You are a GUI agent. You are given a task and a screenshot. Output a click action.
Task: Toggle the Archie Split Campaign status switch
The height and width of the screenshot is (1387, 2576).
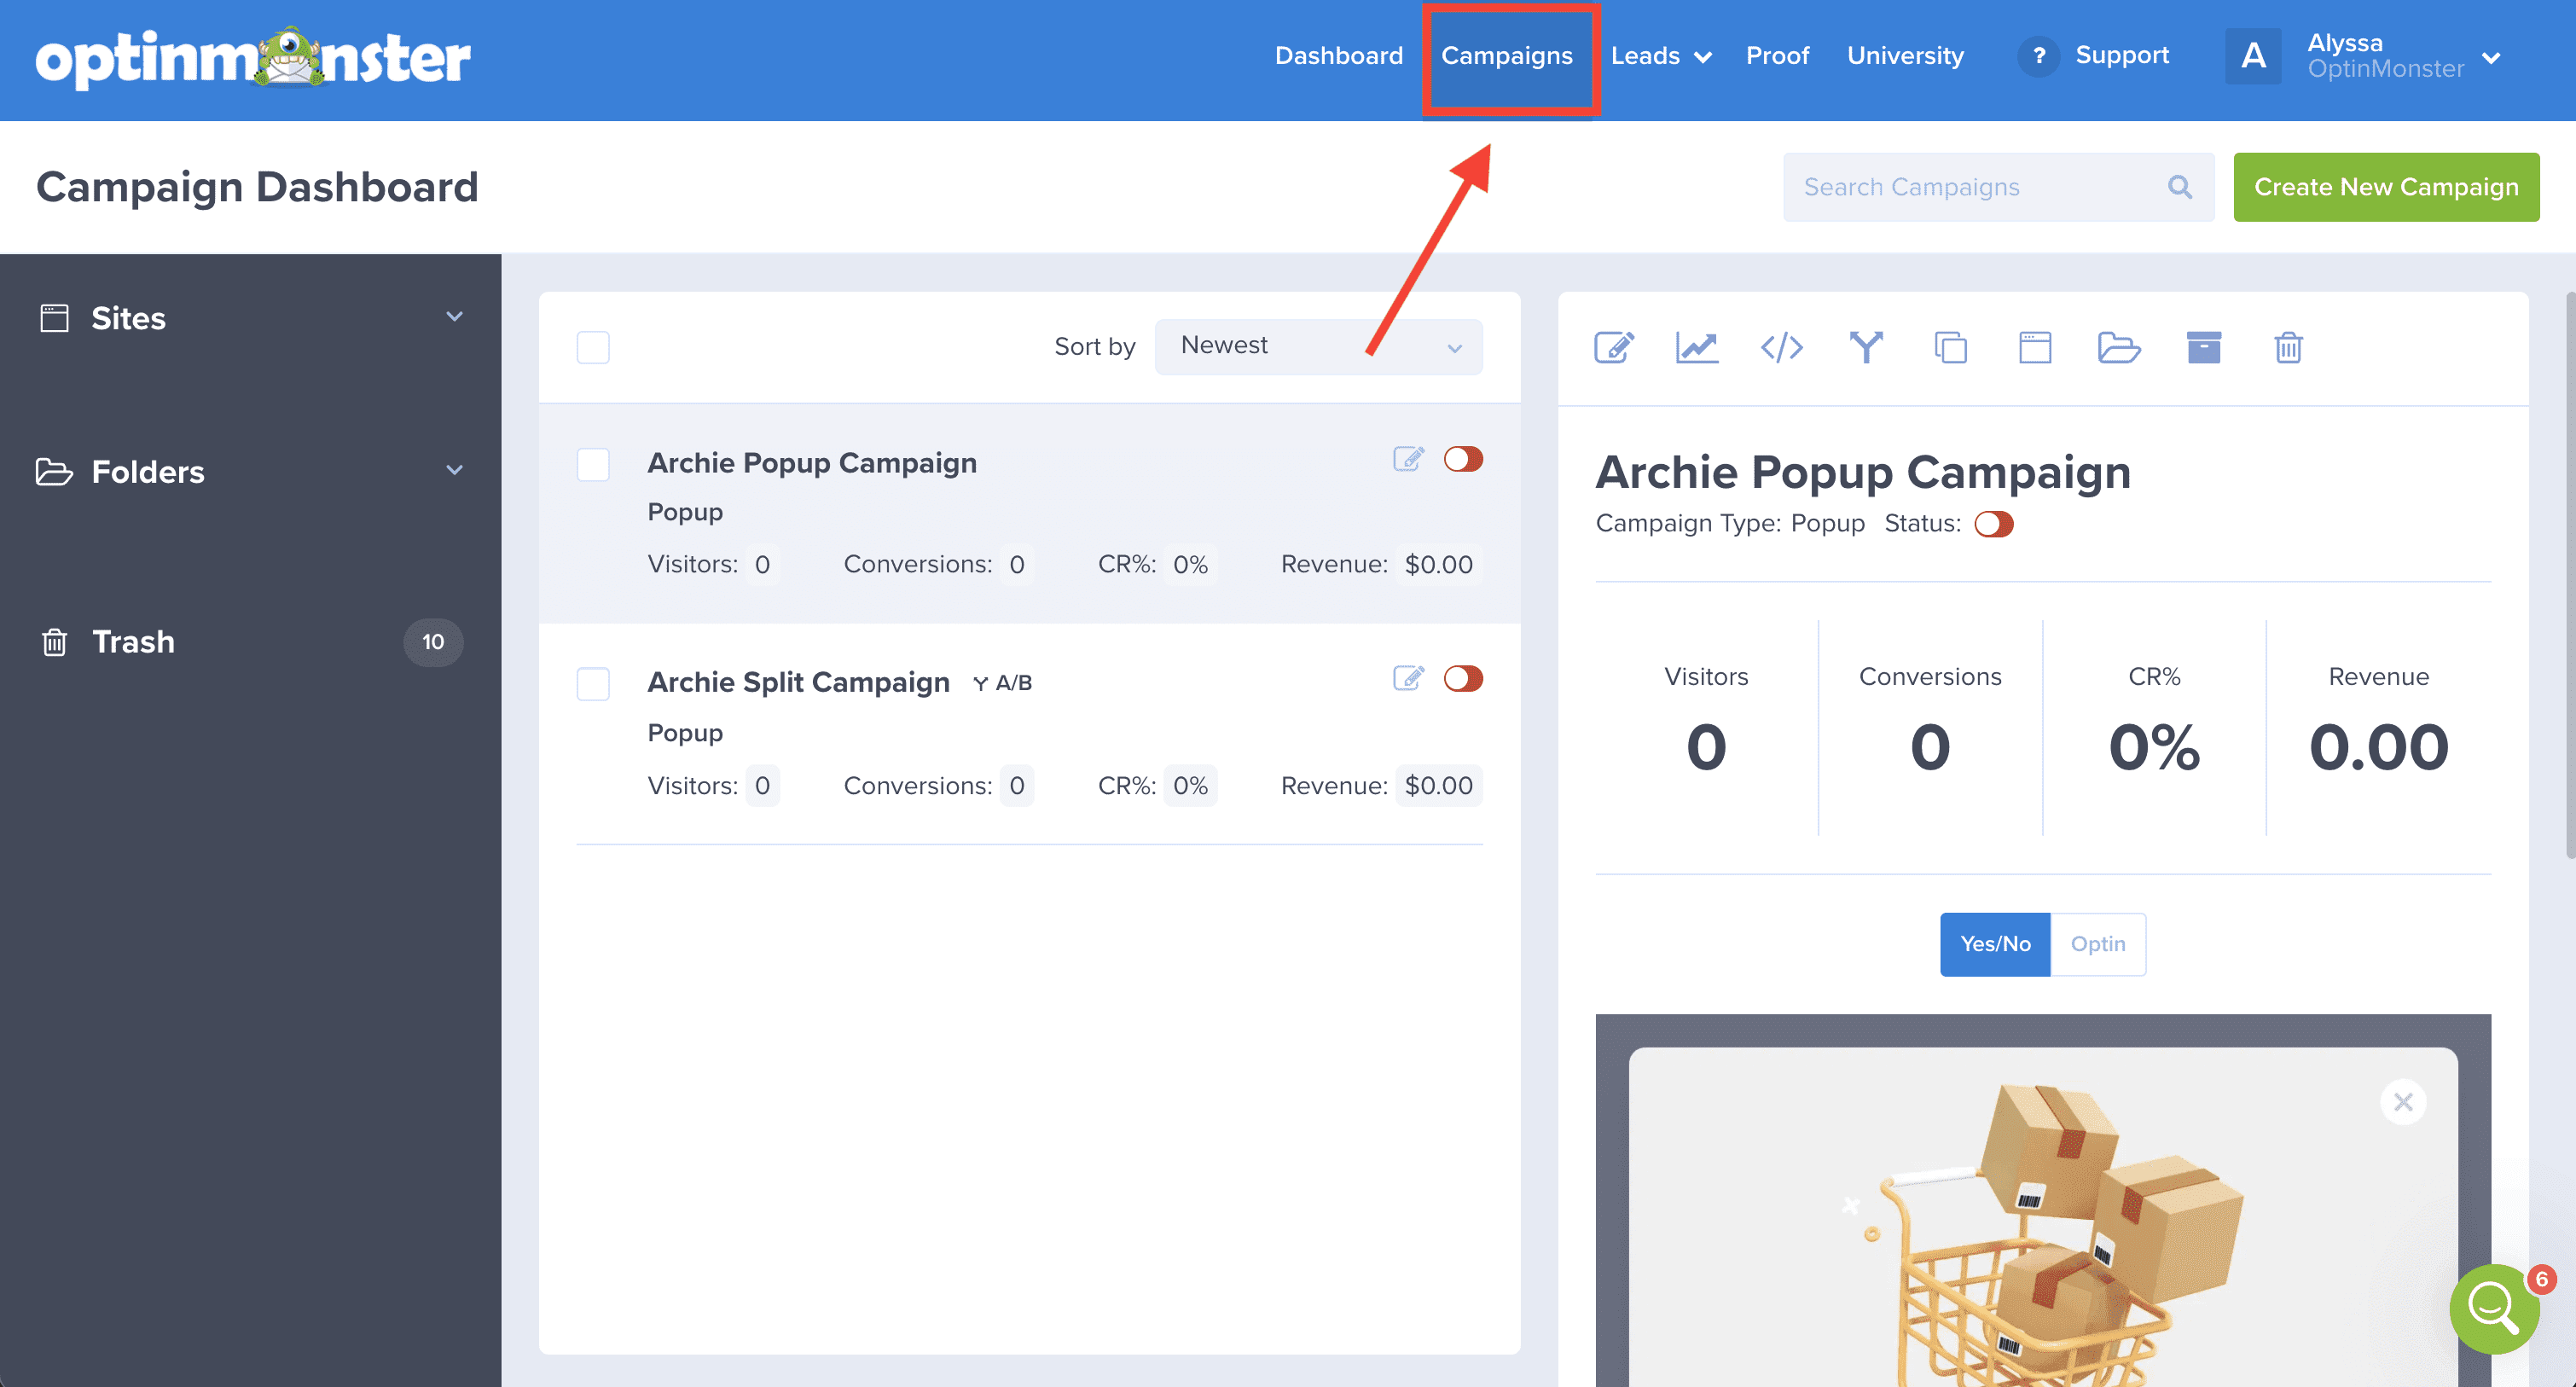(1463, 679)
